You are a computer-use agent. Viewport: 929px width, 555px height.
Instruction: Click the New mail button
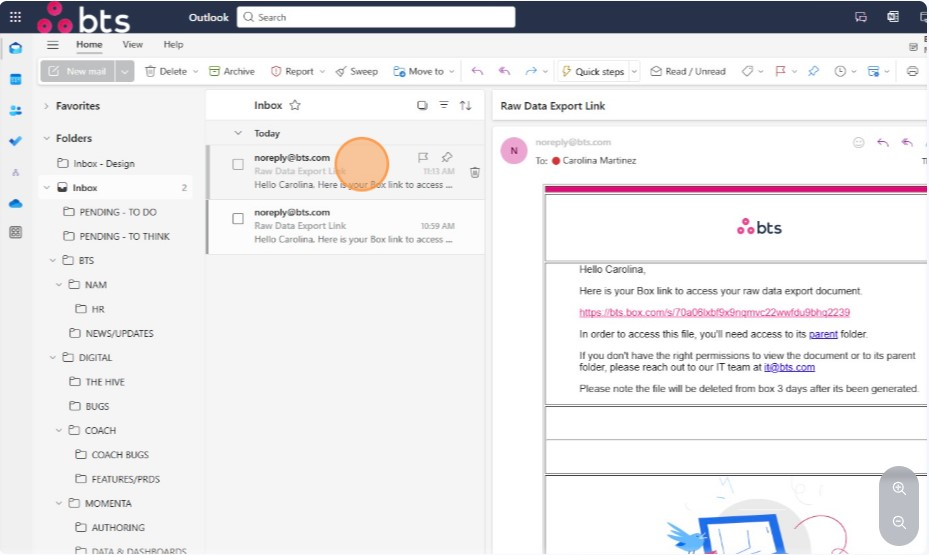78,71
